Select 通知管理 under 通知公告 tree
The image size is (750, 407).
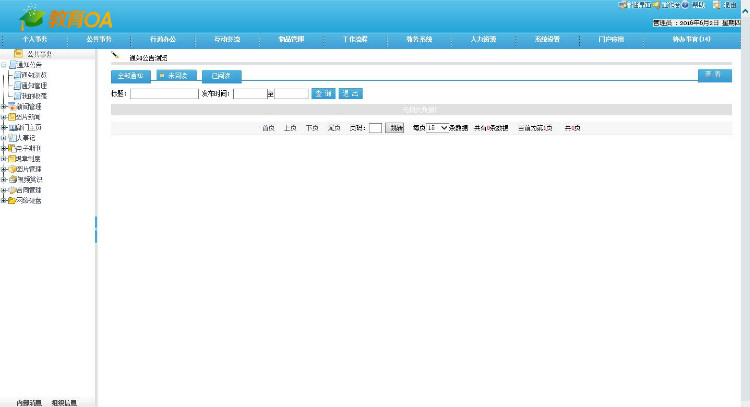[x=34, y=85]
